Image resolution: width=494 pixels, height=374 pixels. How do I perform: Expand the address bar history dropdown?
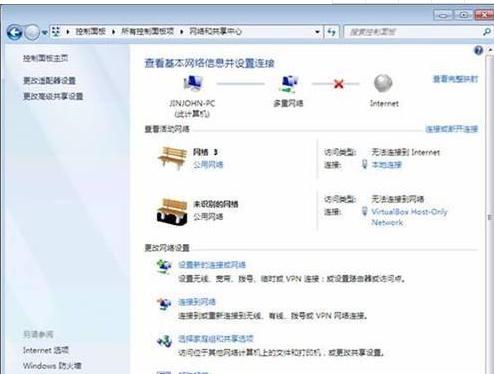tap(317, 32)
